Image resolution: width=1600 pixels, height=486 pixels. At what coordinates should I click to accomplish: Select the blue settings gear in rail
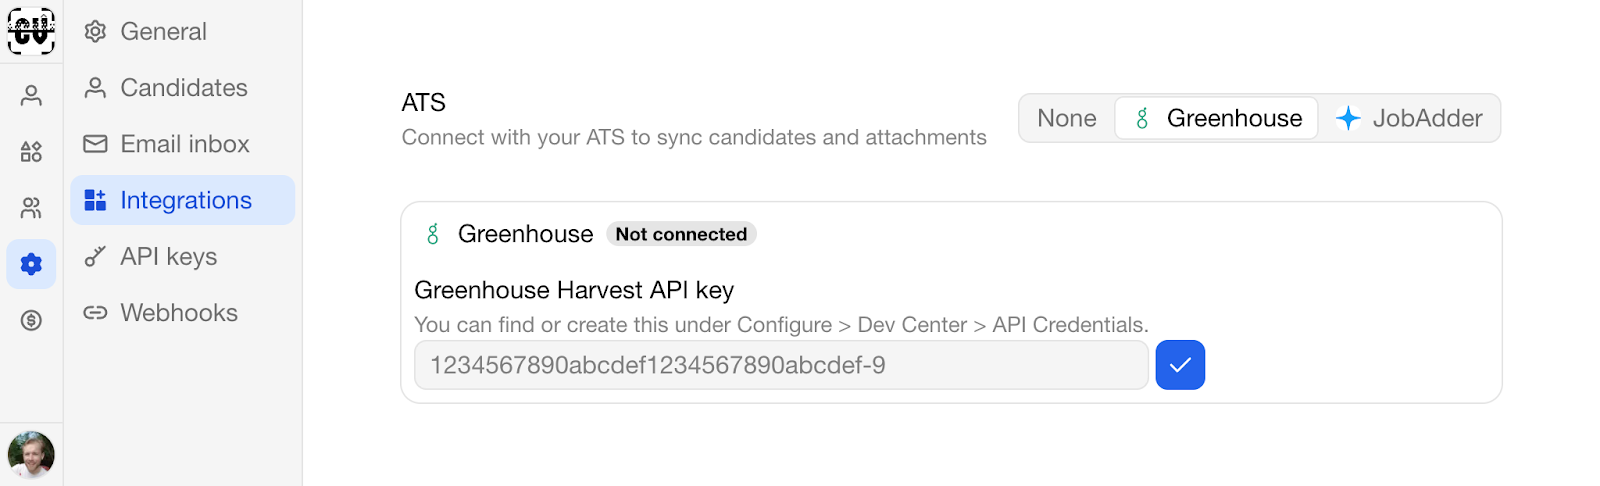pos(31,264)
